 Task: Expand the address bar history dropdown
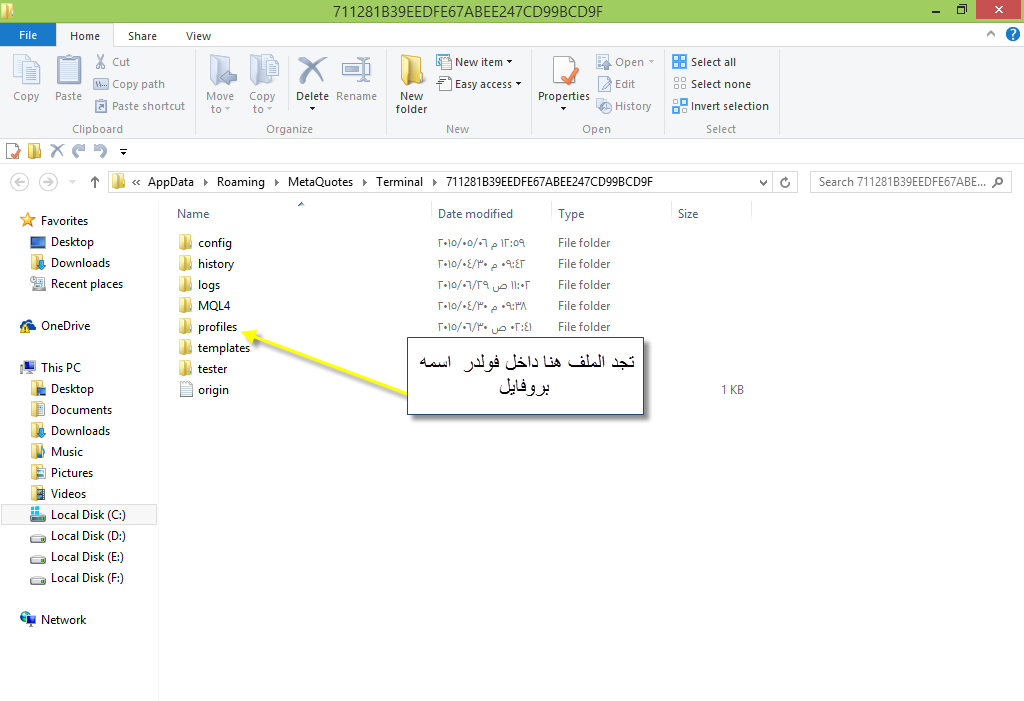[x=764, y=182]
